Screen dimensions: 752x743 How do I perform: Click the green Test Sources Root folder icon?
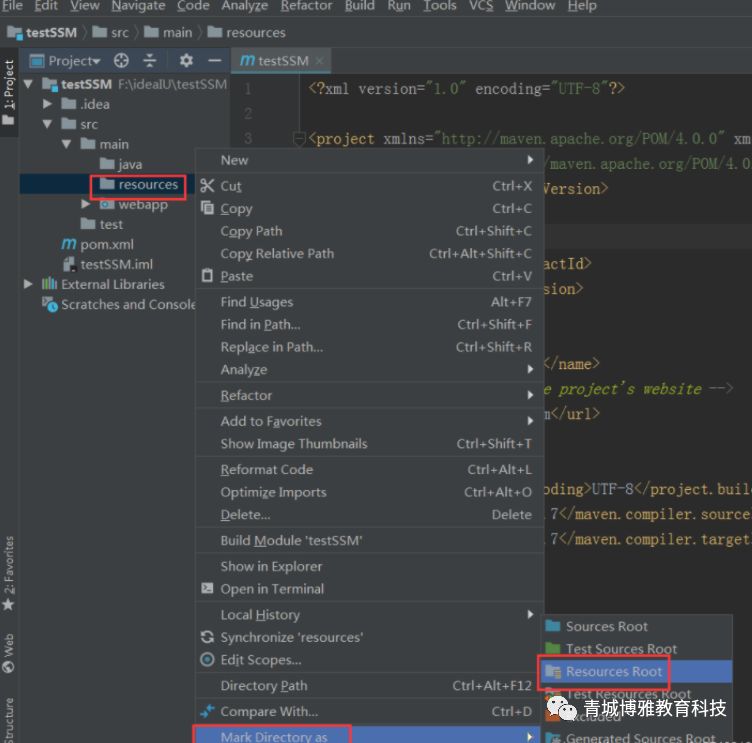(x=553, y=649)
